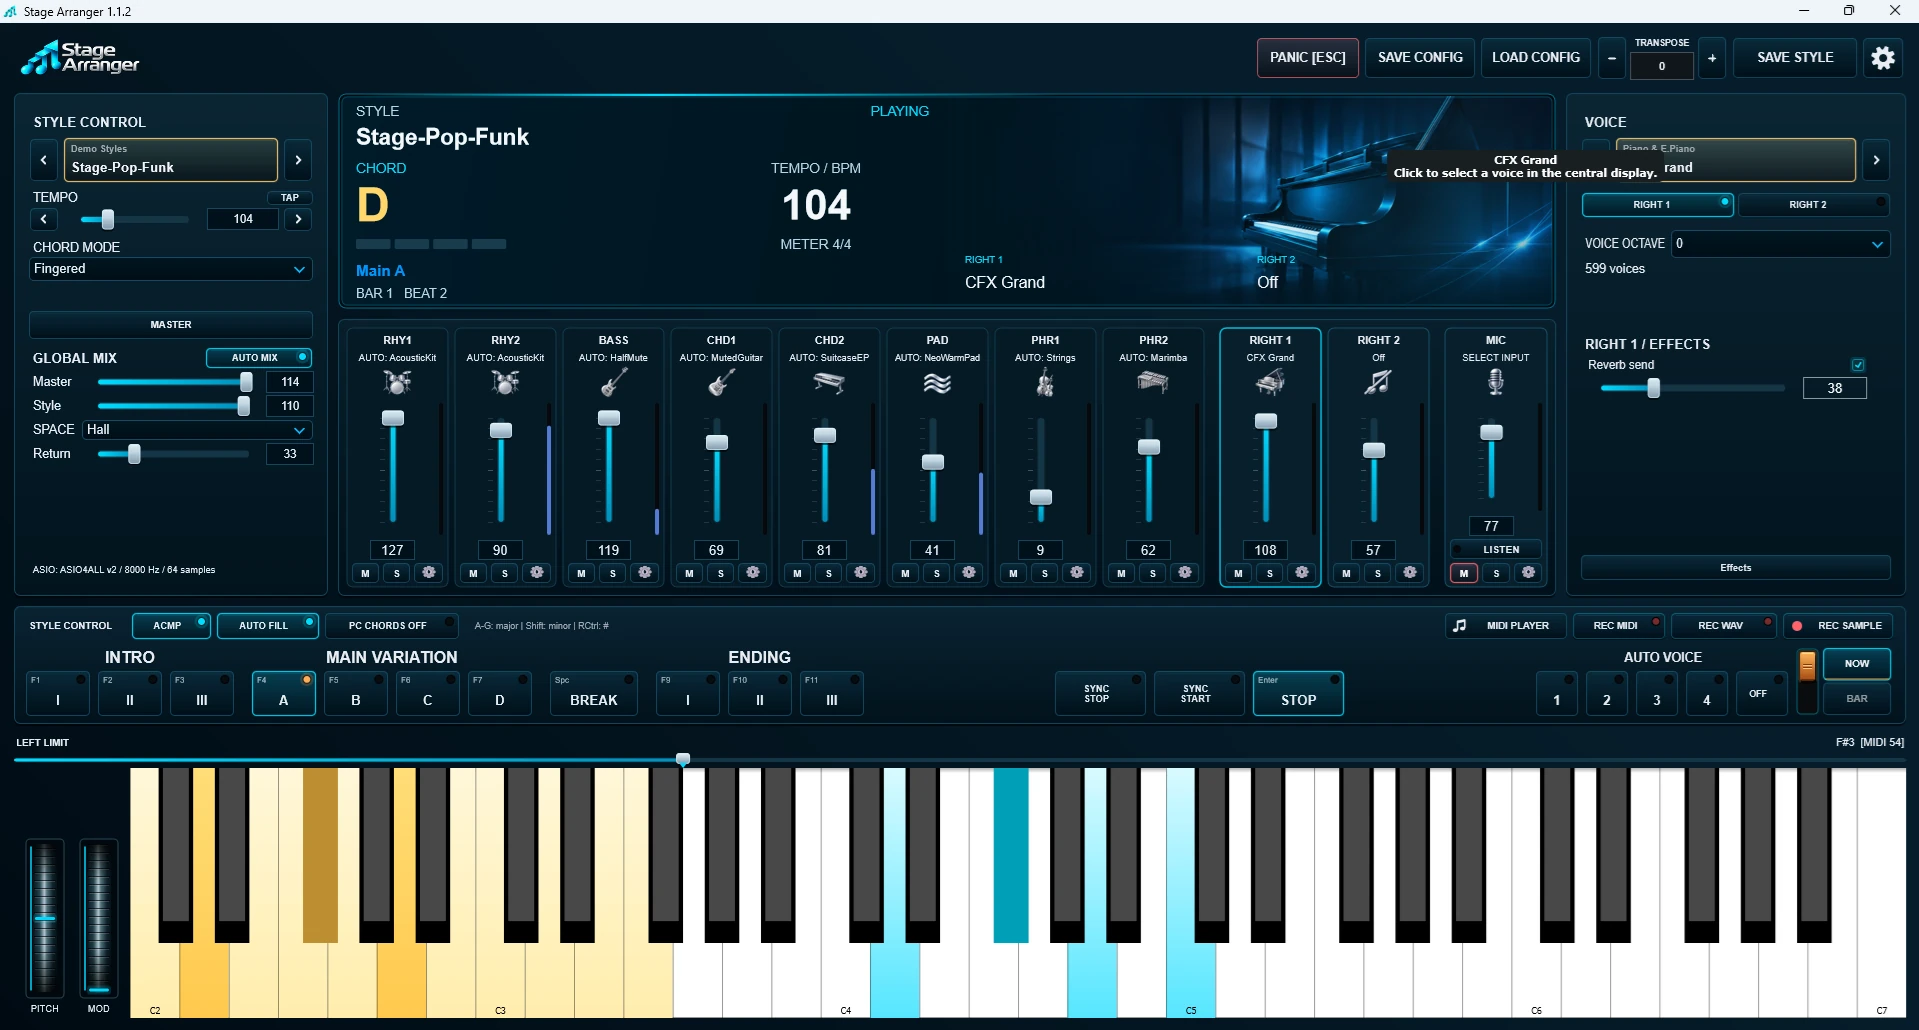The height and width of the screenshot is (1030, 1919).
Task: Open RHY1 channel settings gear
Action: (x=429, y=573)
